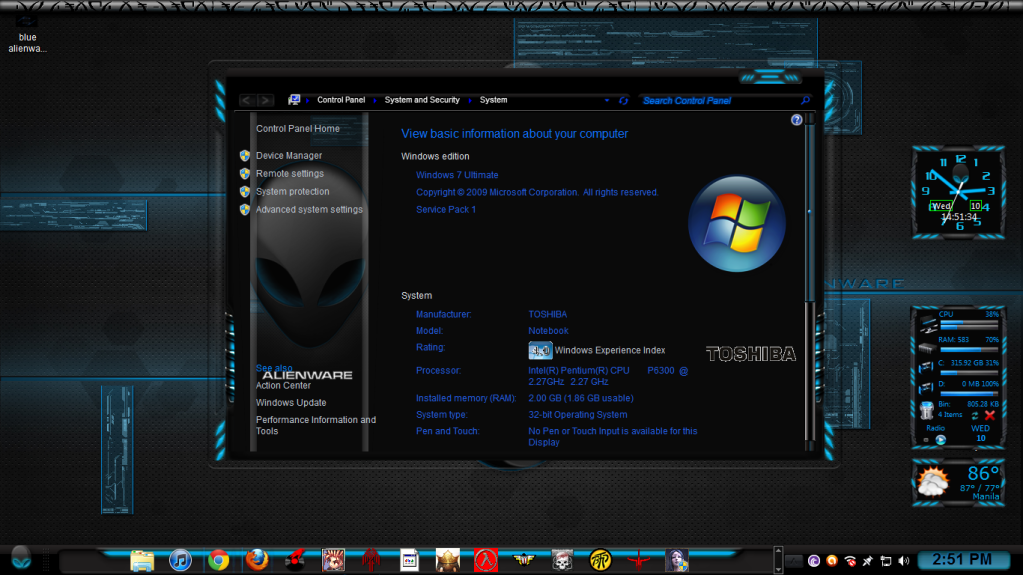This screenshot has width=1023, height=575.
Task: Open the white document icon in taskbar
Action: click(409, 561)
